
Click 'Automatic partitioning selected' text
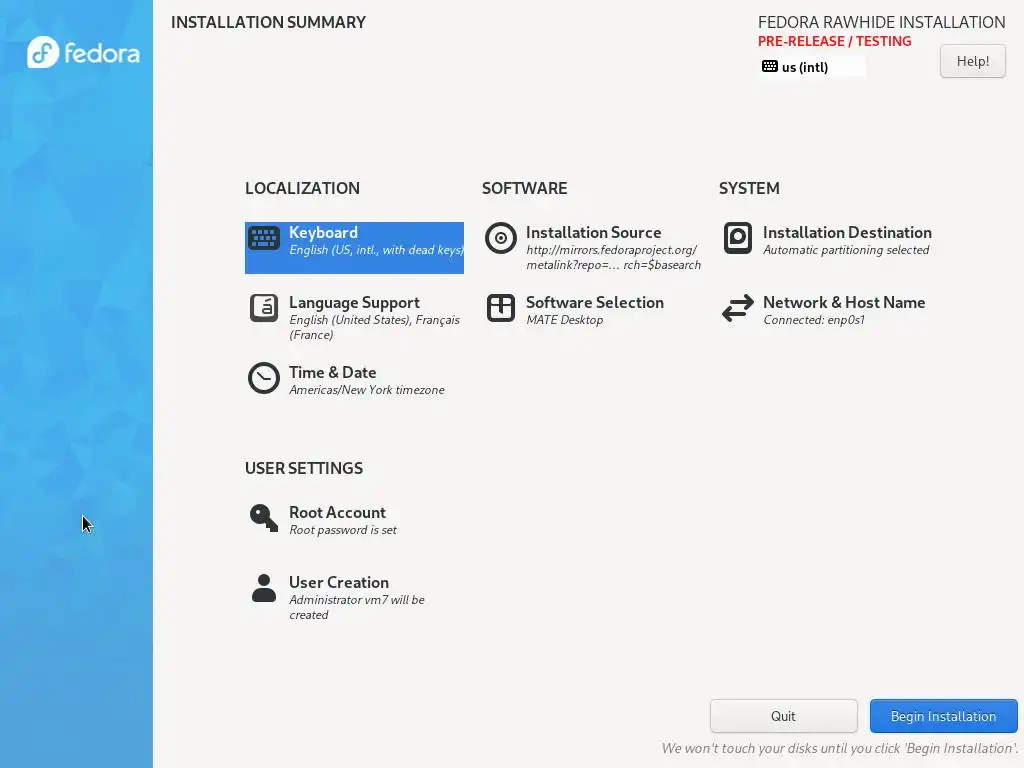coord(846,250)
